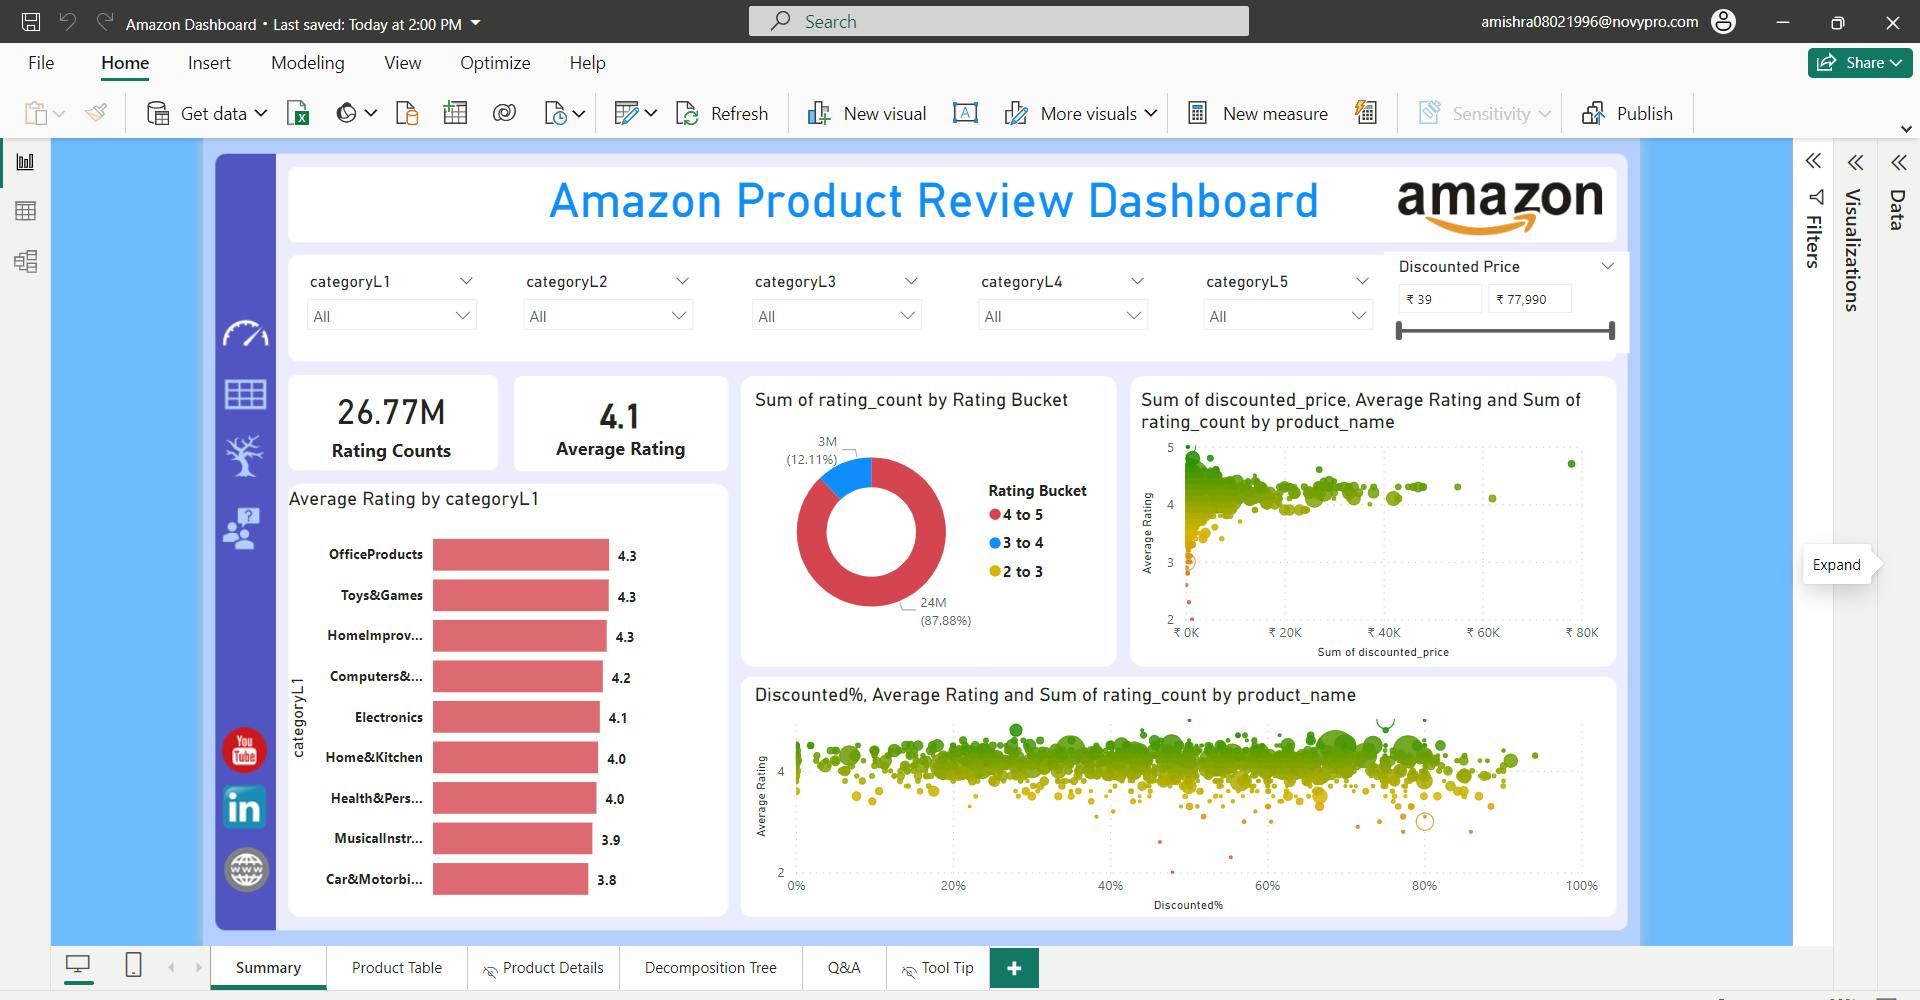Image resolution: width=1920 pixels, height=1000 pixels.
Task: Click the Refresh button
Action: [x=723, y=113]
